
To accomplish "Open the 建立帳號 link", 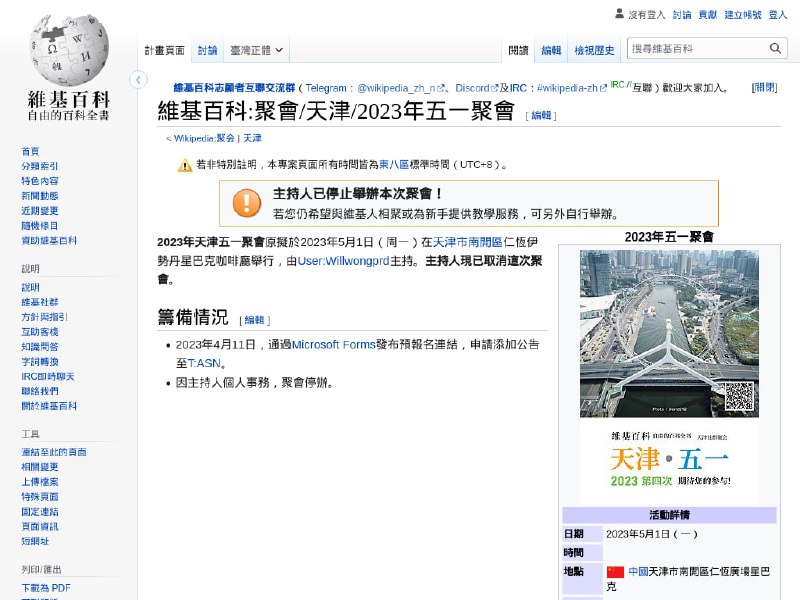I will (x=740, y=13).
